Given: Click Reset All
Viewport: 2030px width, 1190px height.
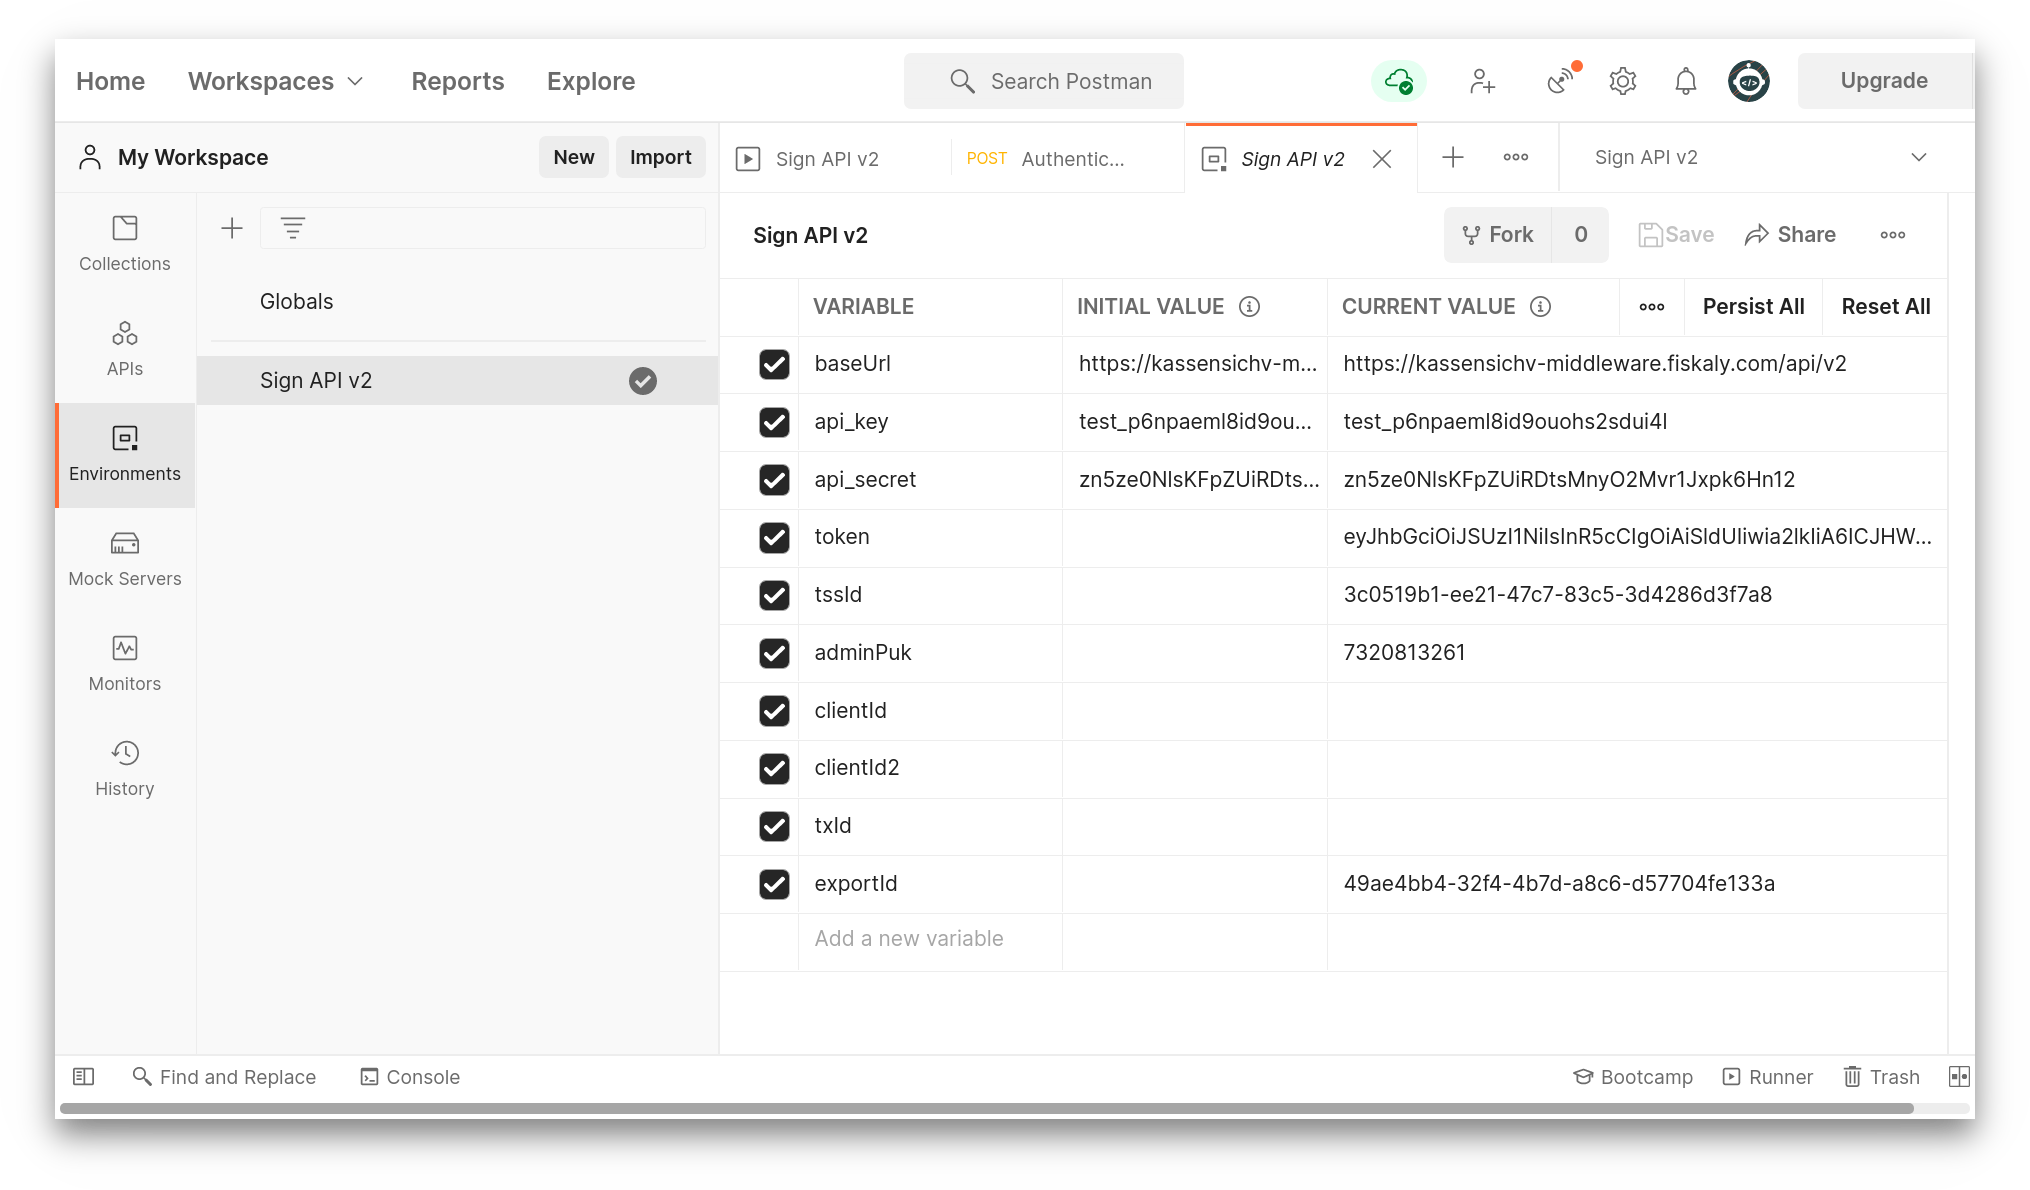Looking at the screenshot, I should point(1885,307).
